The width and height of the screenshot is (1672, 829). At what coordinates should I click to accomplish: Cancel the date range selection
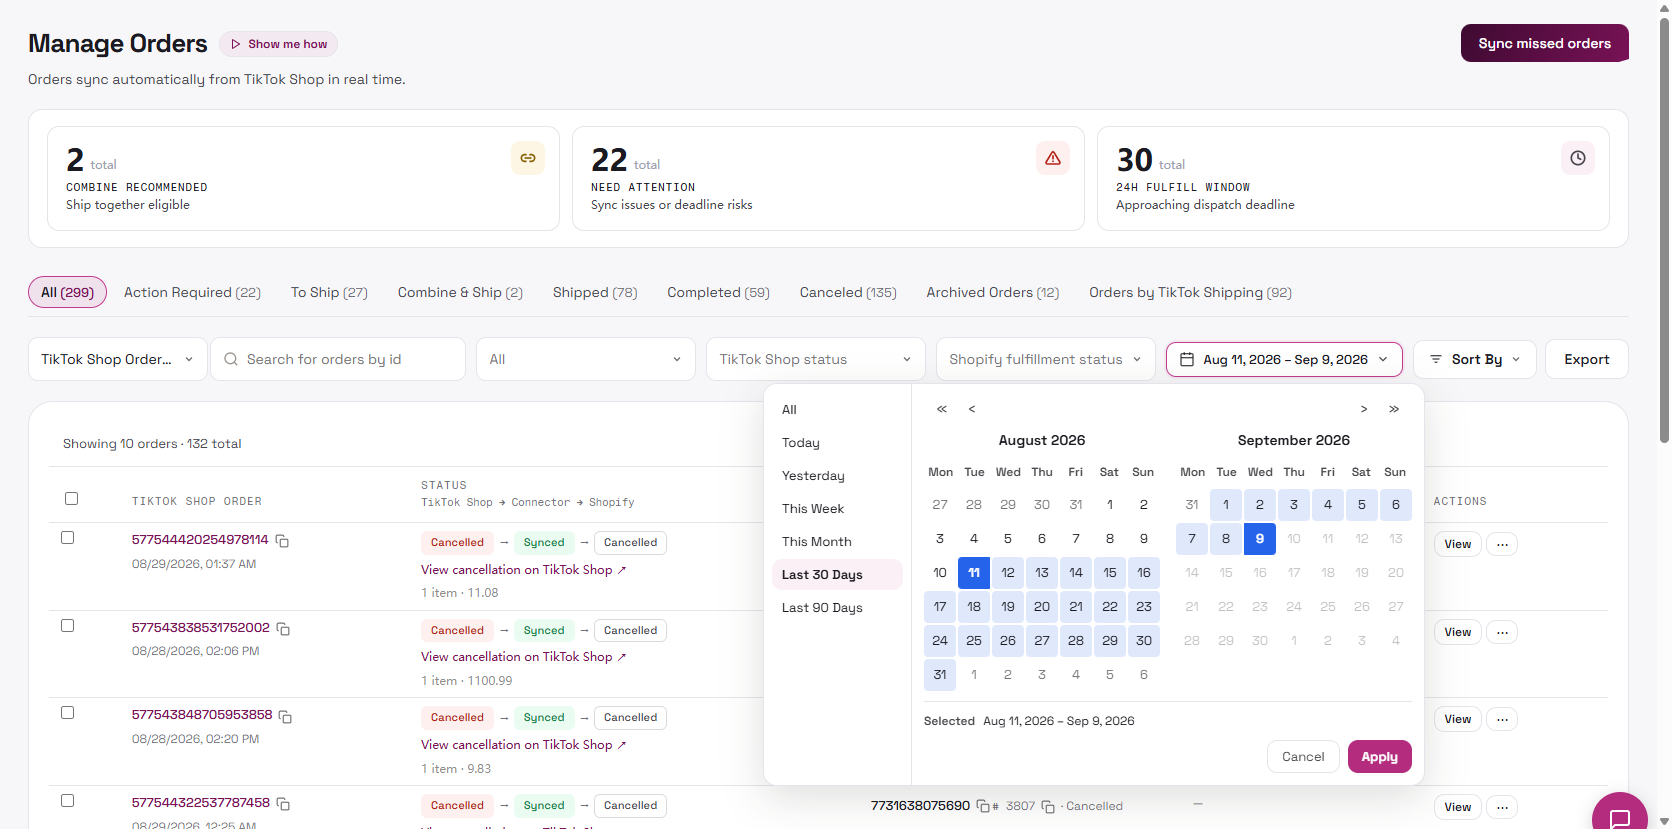(1303, 757)
